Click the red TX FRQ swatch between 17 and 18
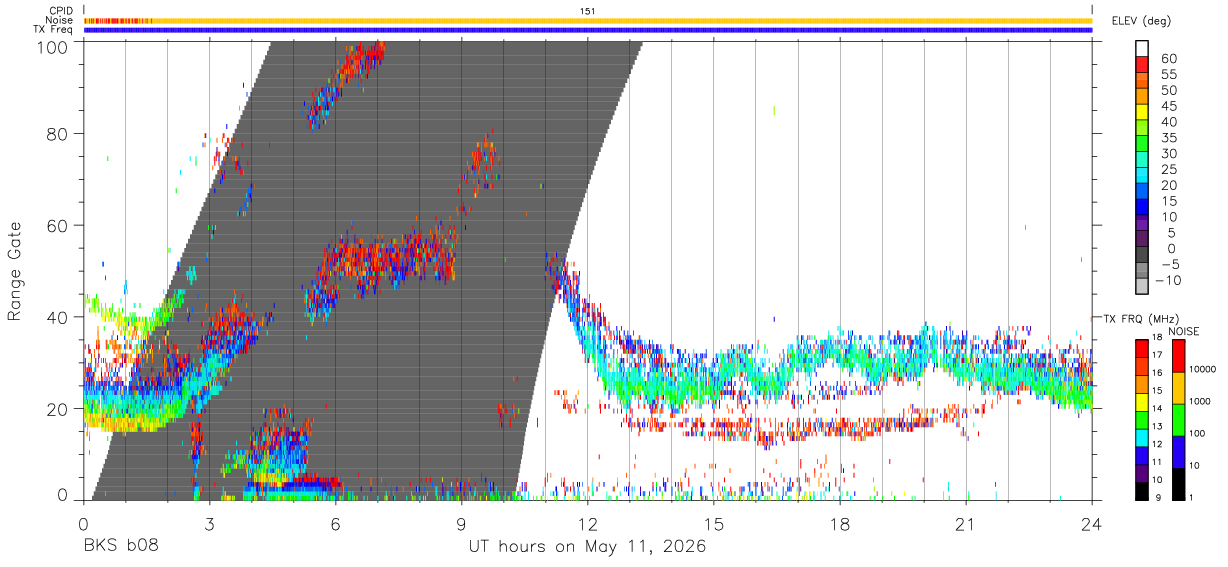The height and width of the screenshot is (567, 1228). click(1142, 349)
